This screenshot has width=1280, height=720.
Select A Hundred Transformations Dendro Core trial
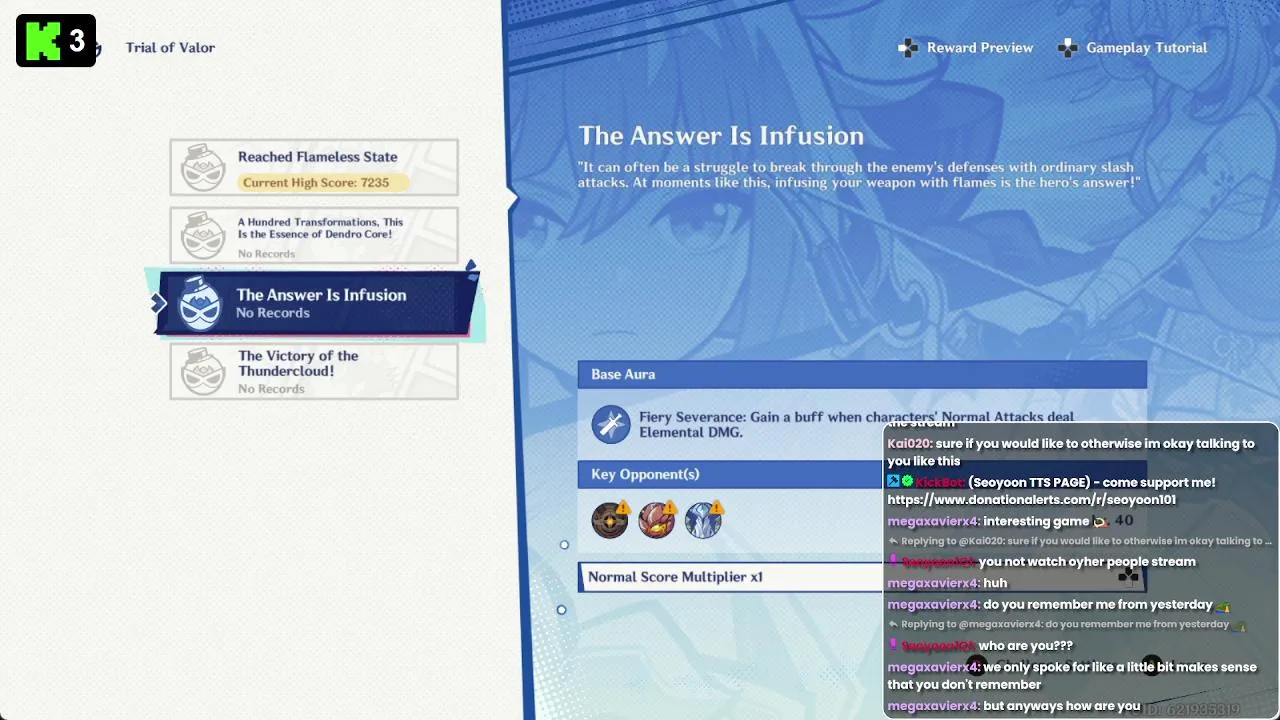(314, 235)
